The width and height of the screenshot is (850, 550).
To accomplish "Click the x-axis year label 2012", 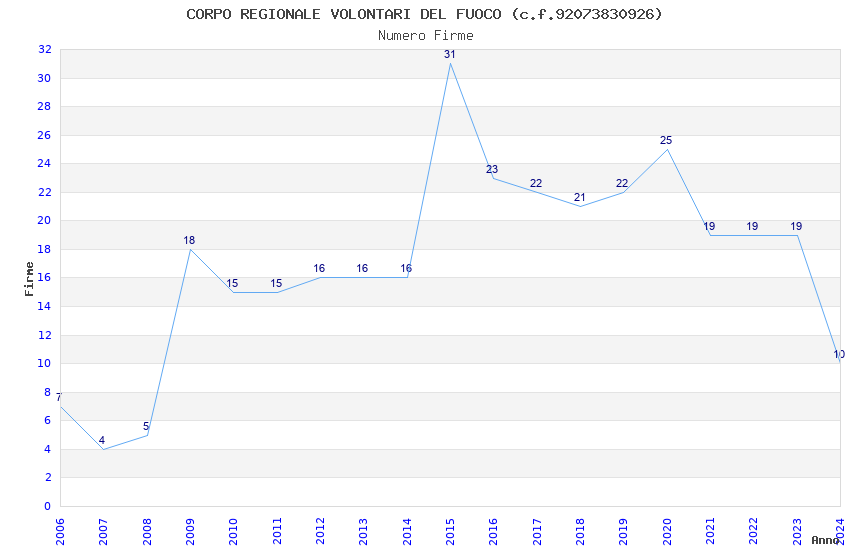I will pyautogui.click(x=320, y=532).
